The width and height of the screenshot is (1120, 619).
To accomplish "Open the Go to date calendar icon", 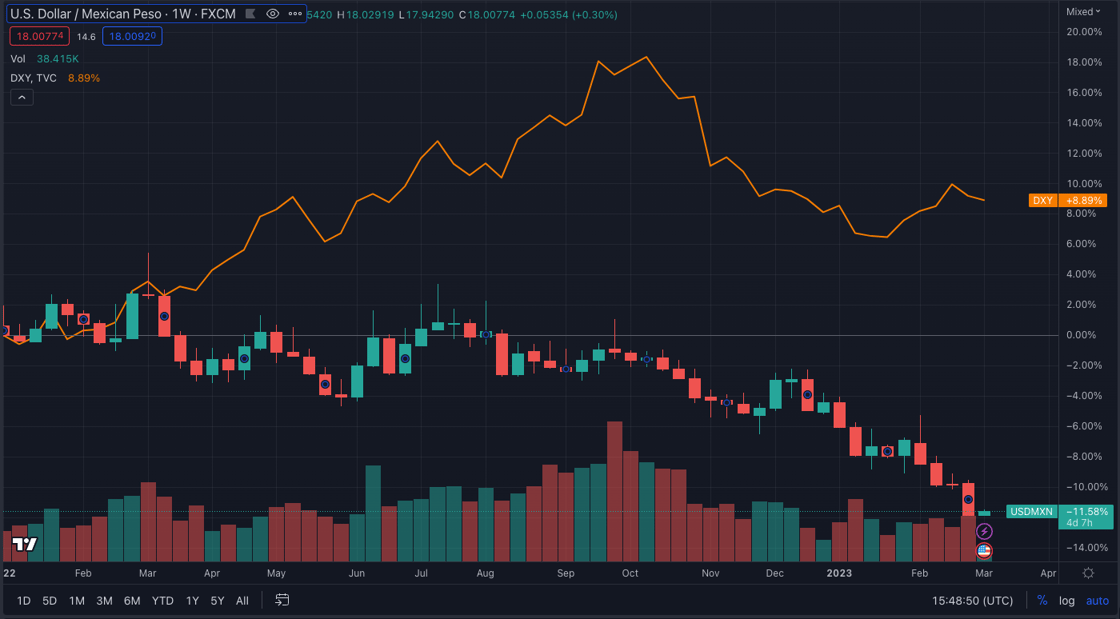I will (282, 600).
